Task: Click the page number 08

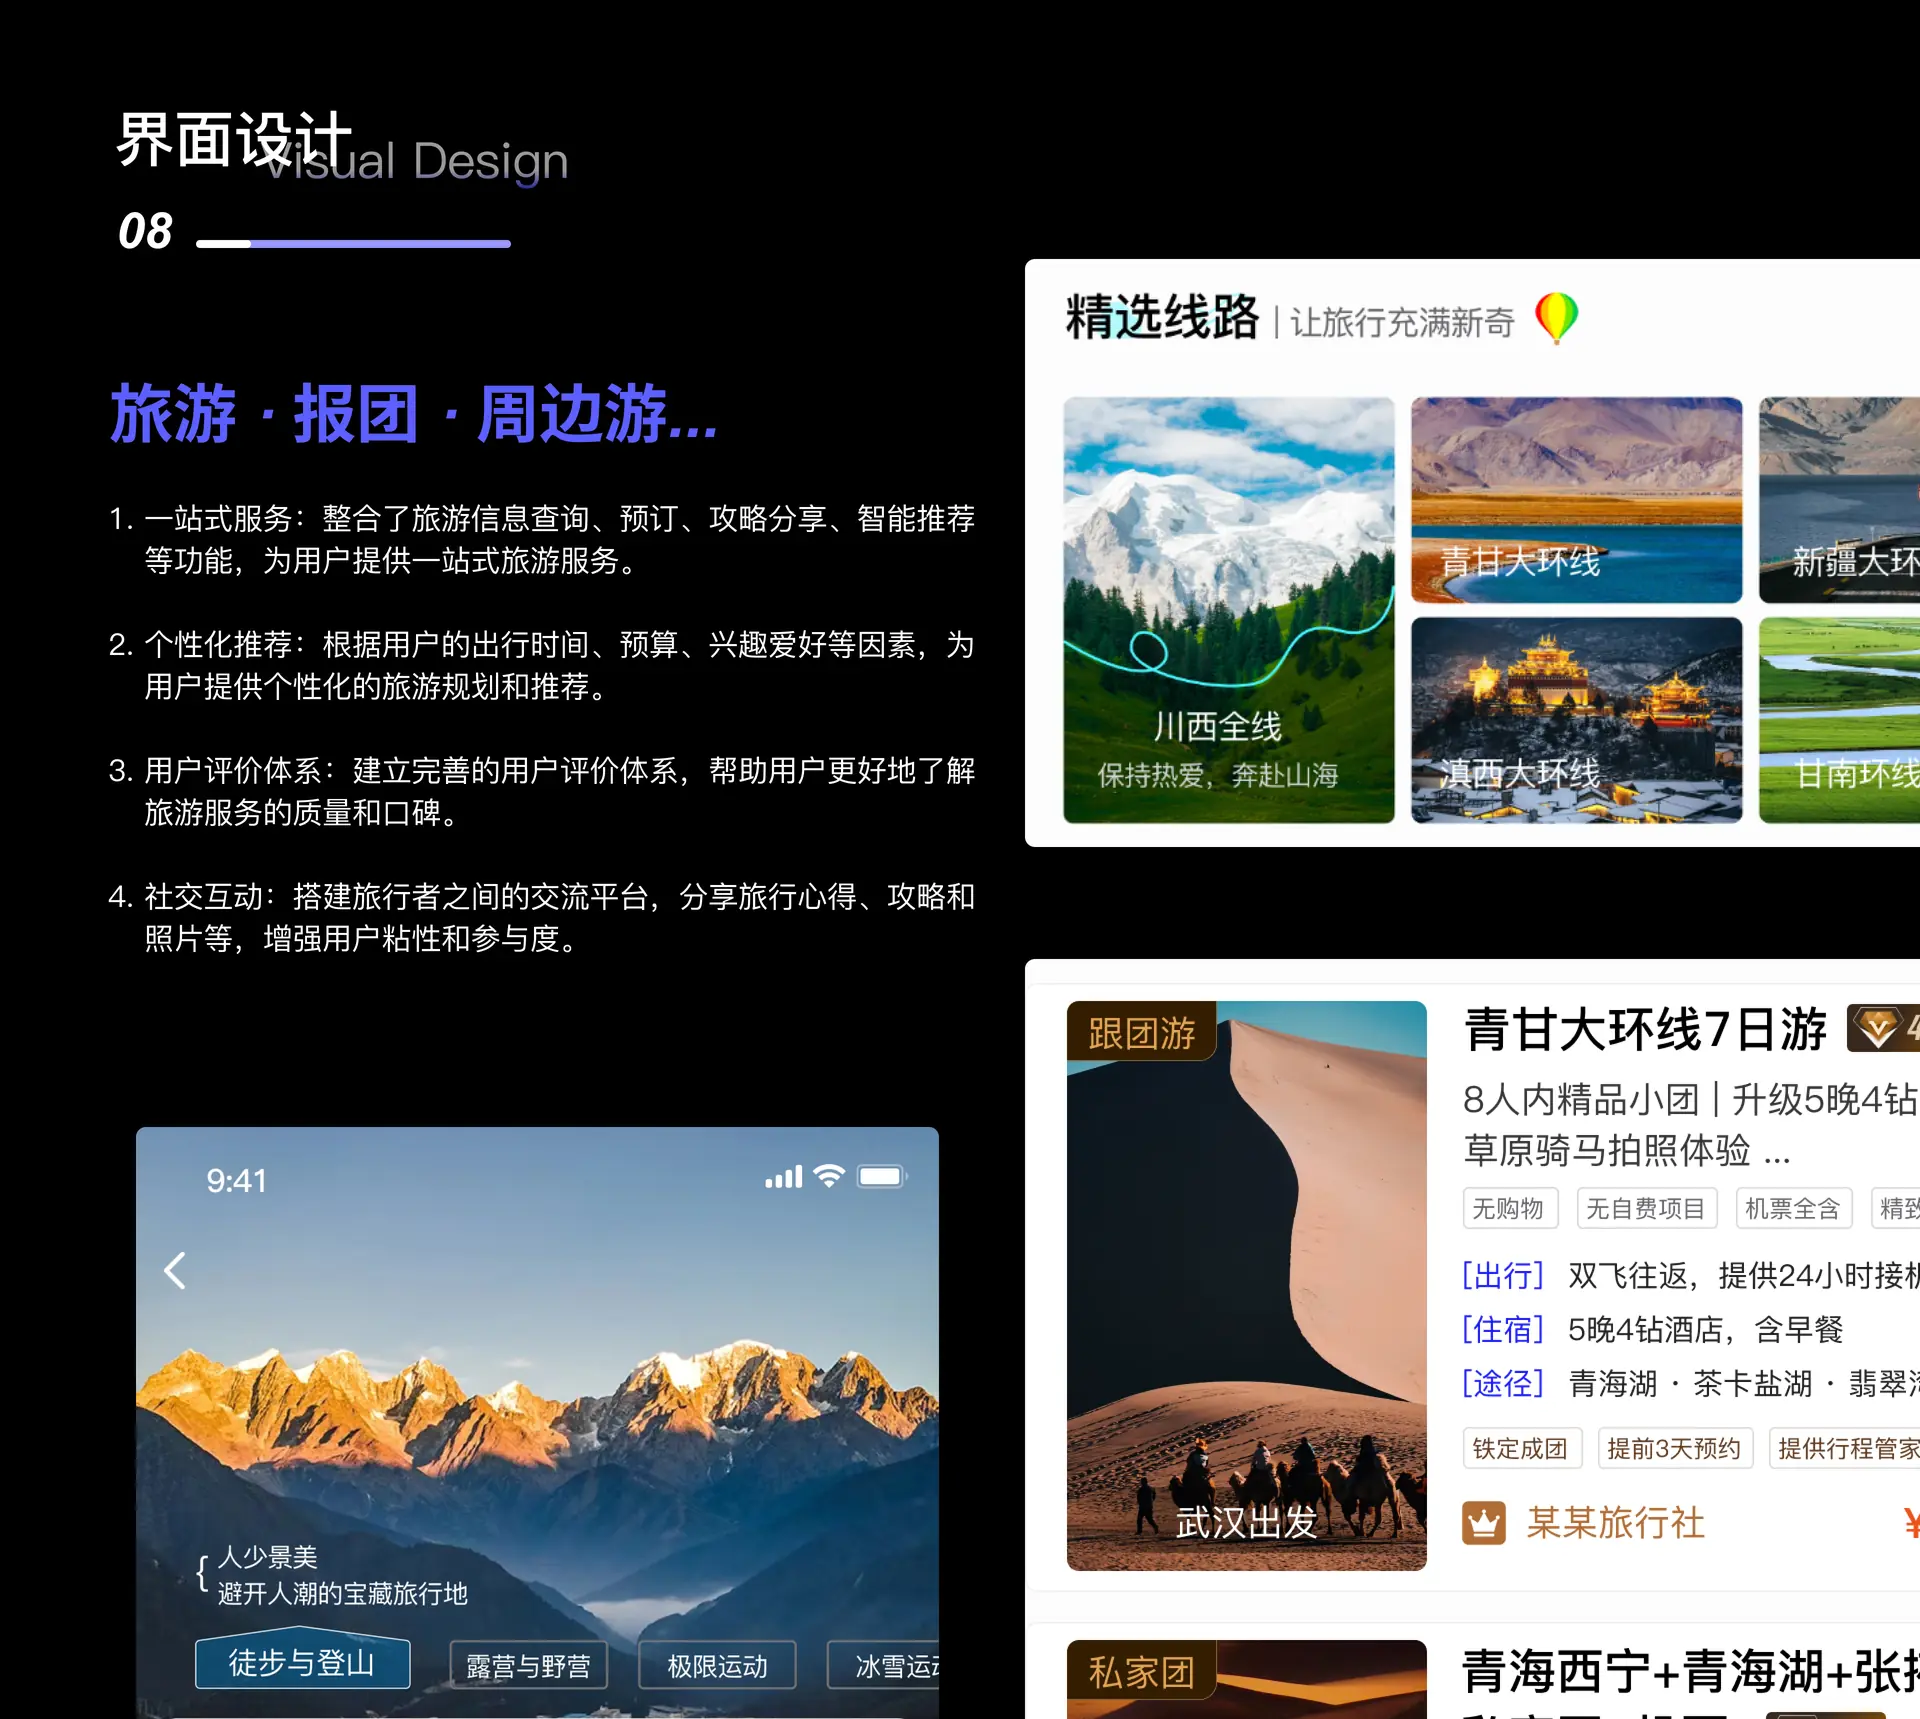Action: [145, 231]
